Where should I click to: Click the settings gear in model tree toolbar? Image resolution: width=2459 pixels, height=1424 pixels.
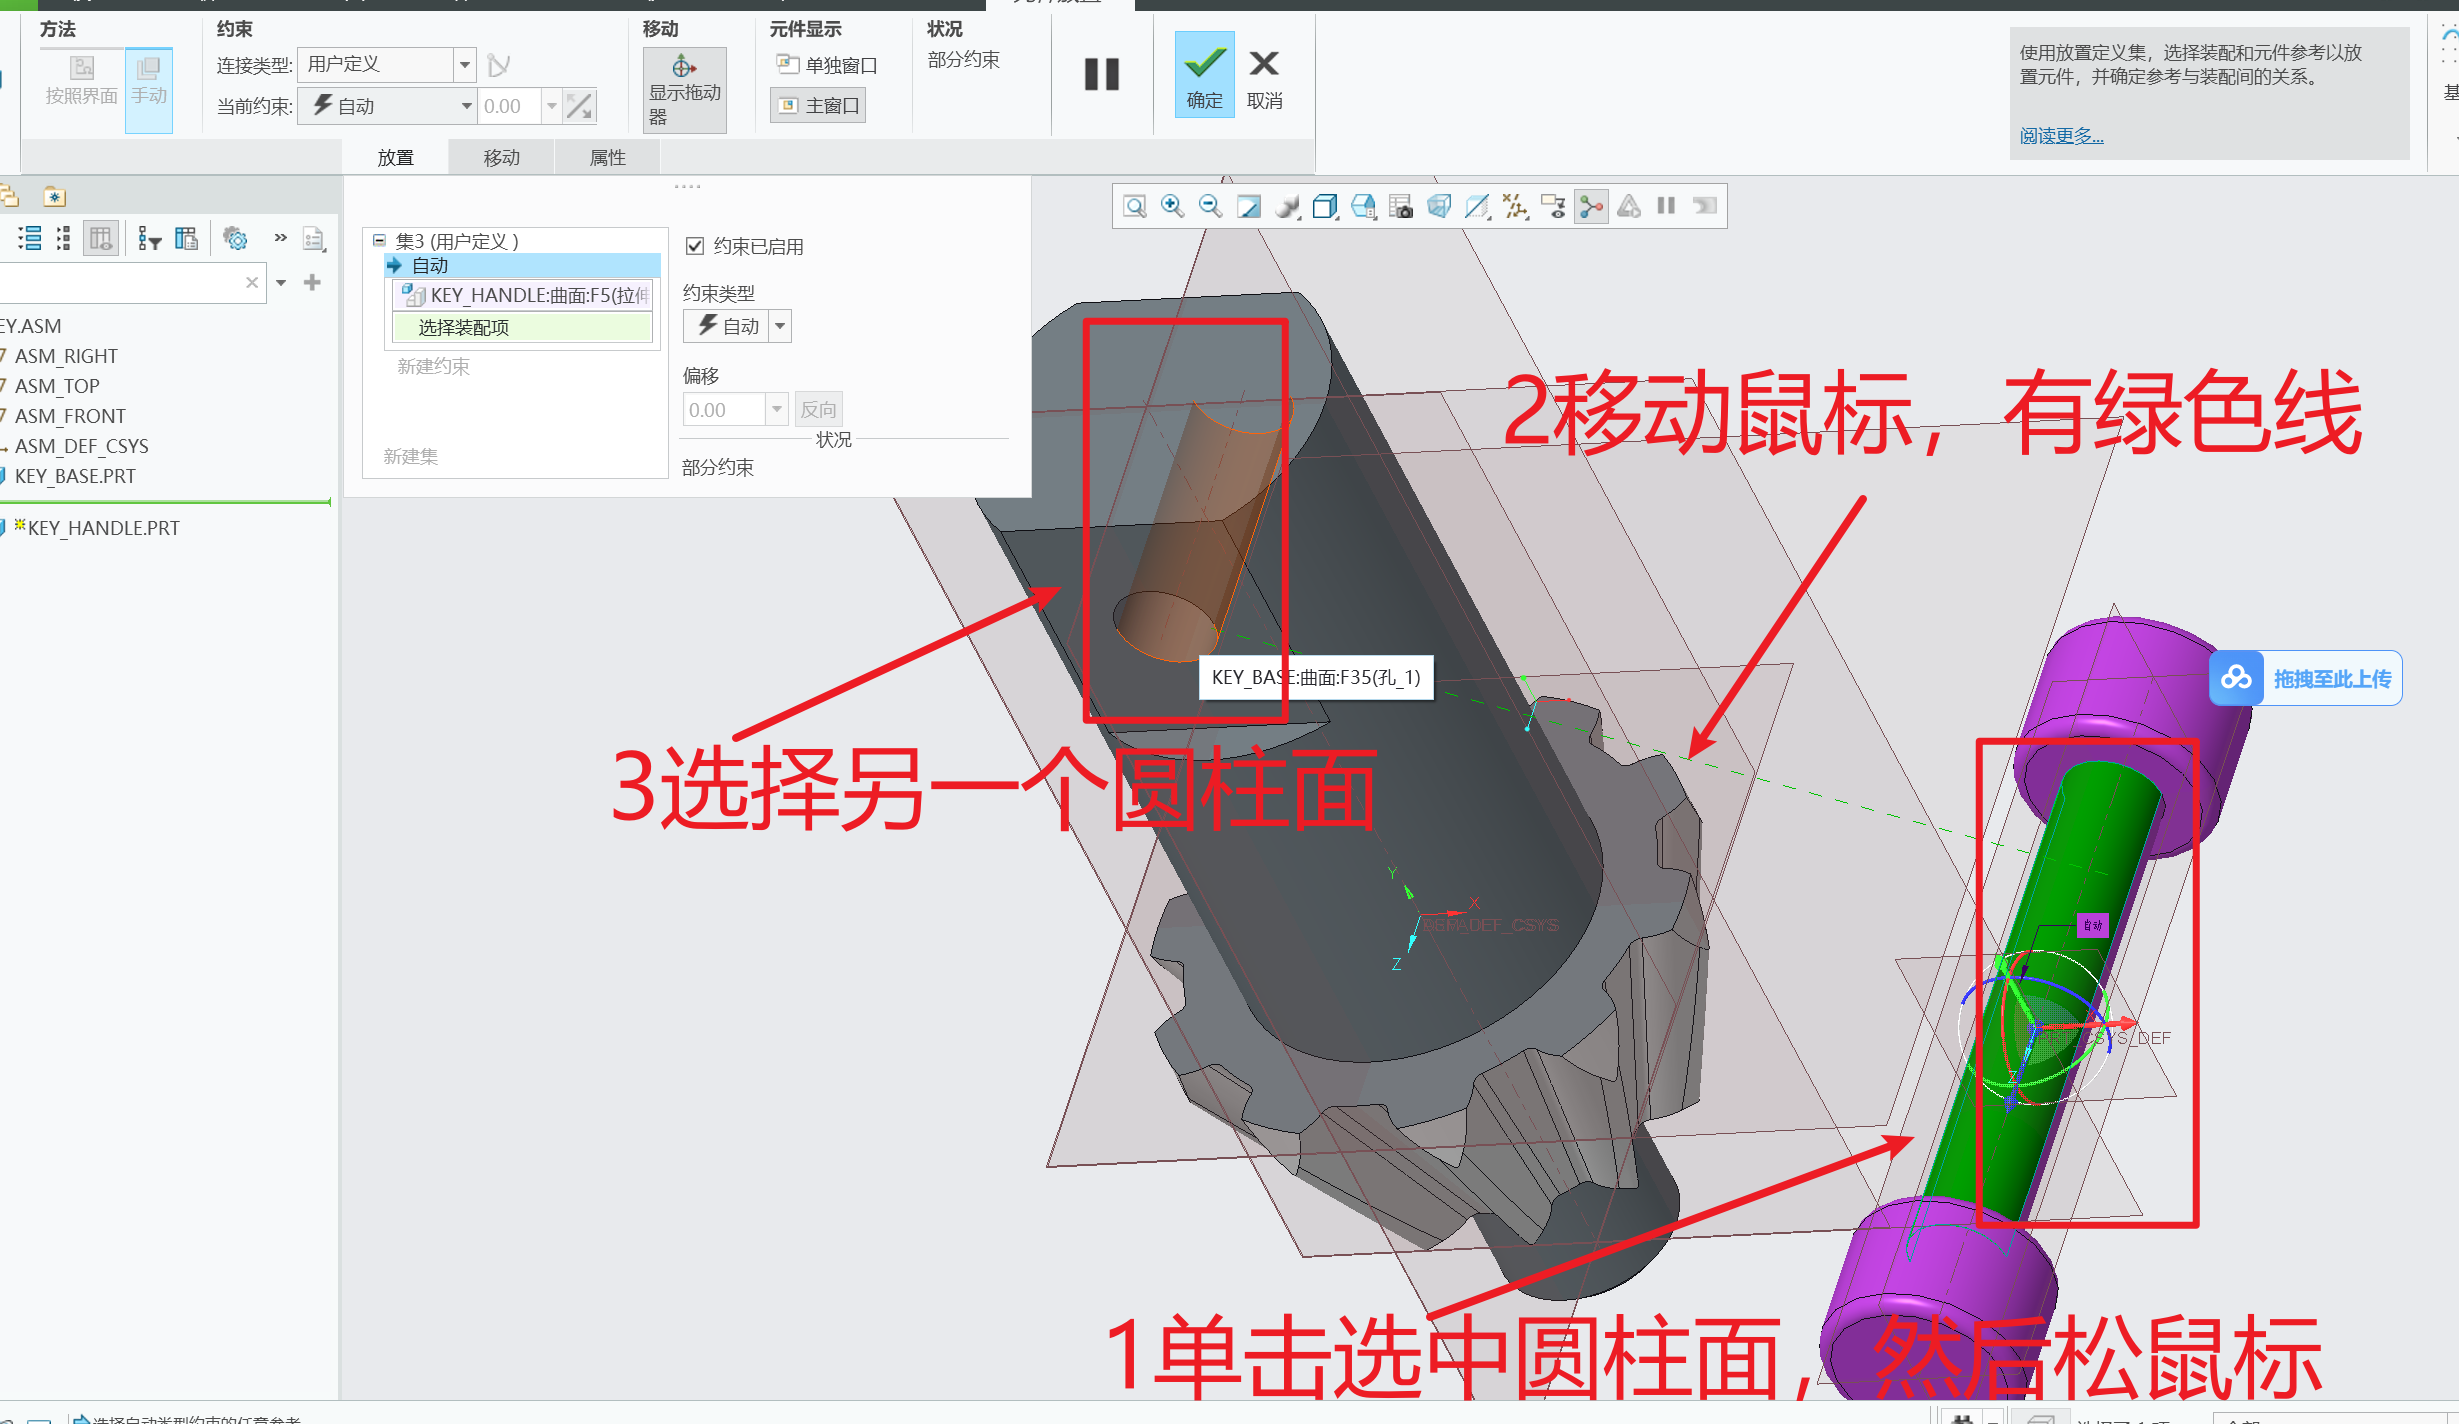(235, 238)
